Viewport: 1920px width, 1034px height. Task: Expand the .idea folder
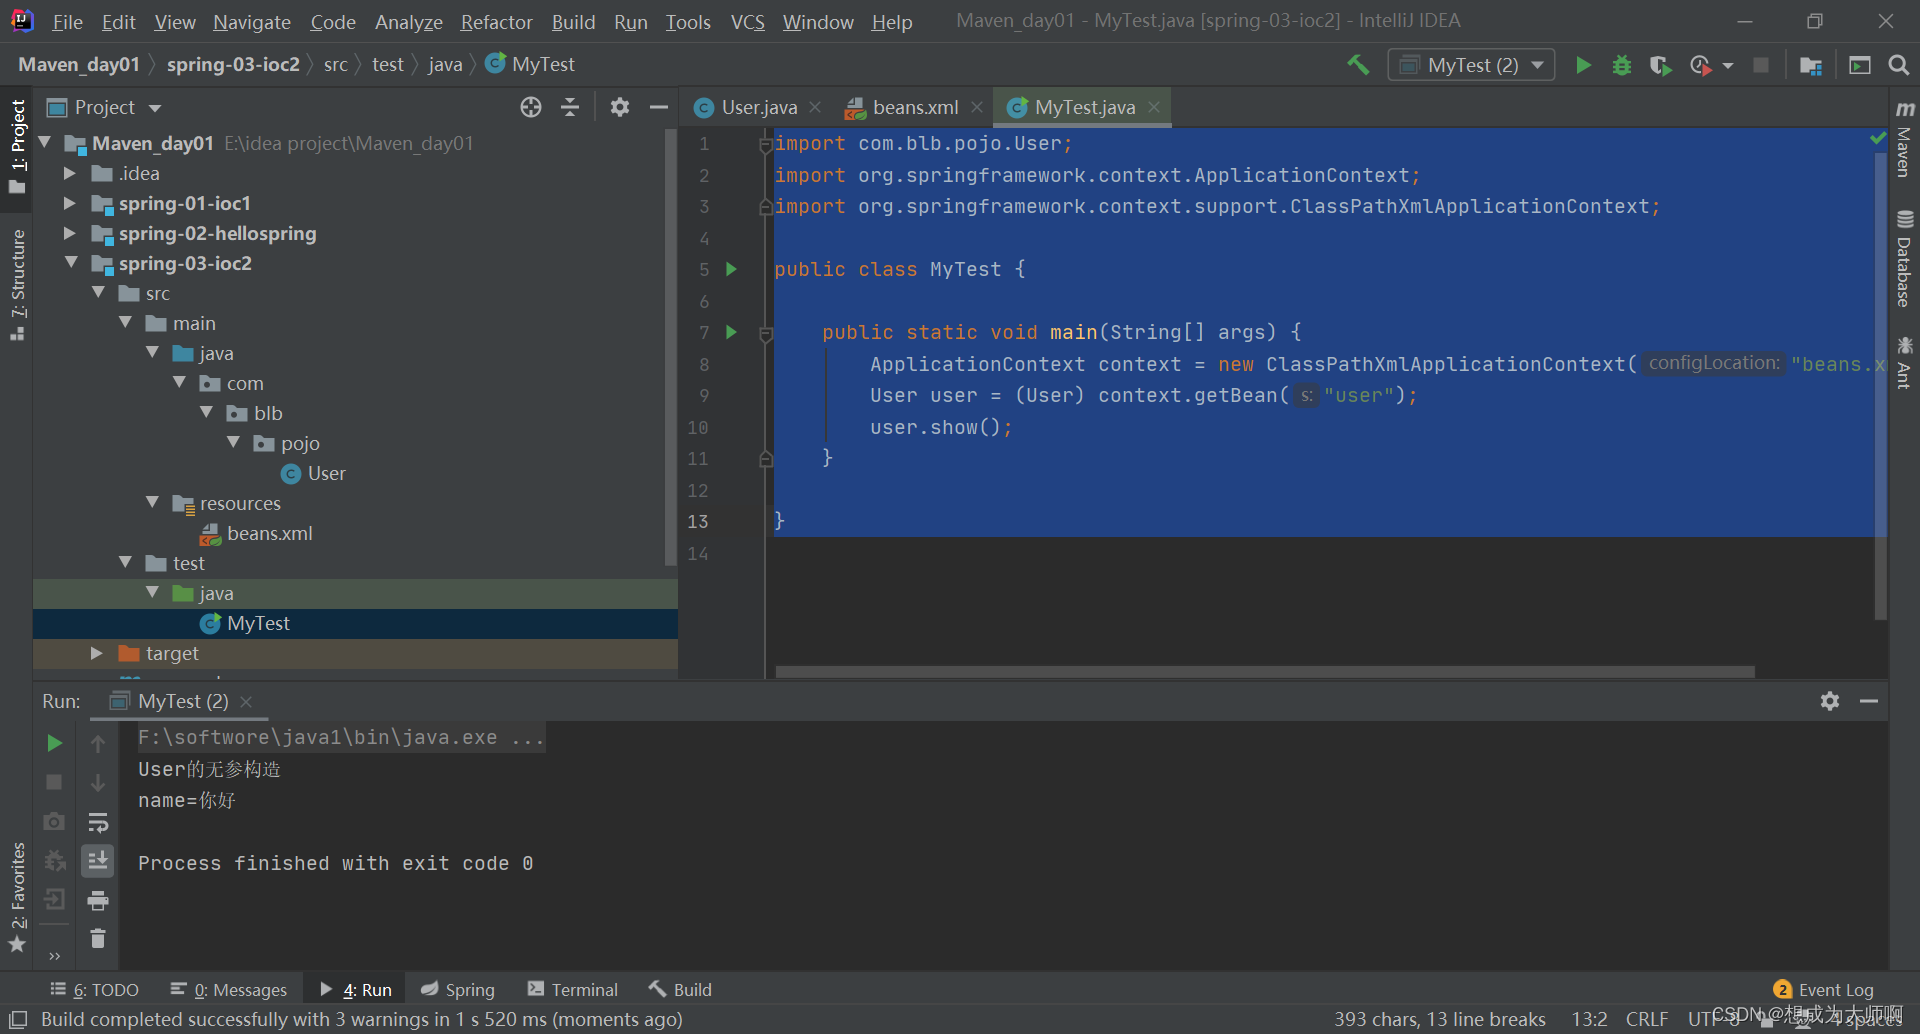[x=69, y=173]
